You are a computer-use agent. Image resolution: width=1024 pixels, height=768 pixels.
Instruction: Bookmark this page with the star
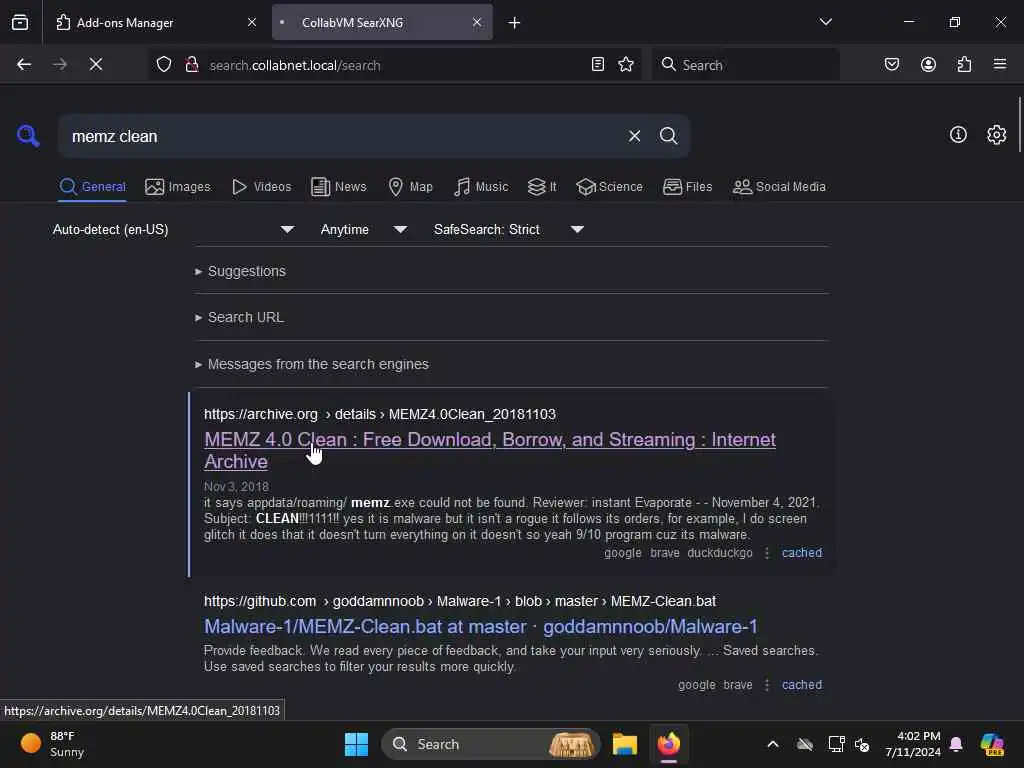[x=626, y=64]
